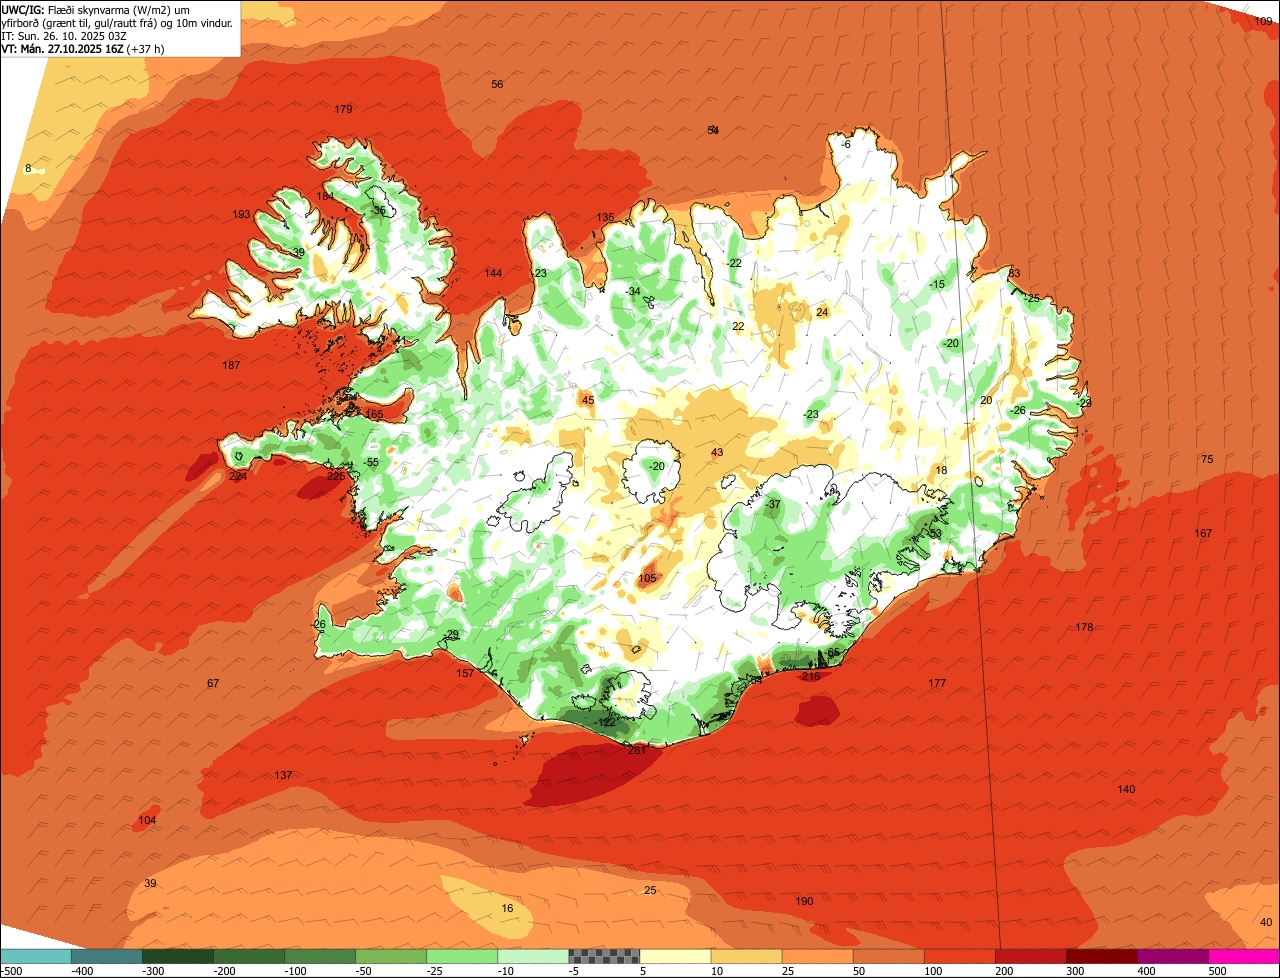Click the map value '-36'
The height and width of the screenshot is (978, 1280).
tap(377, 211)
